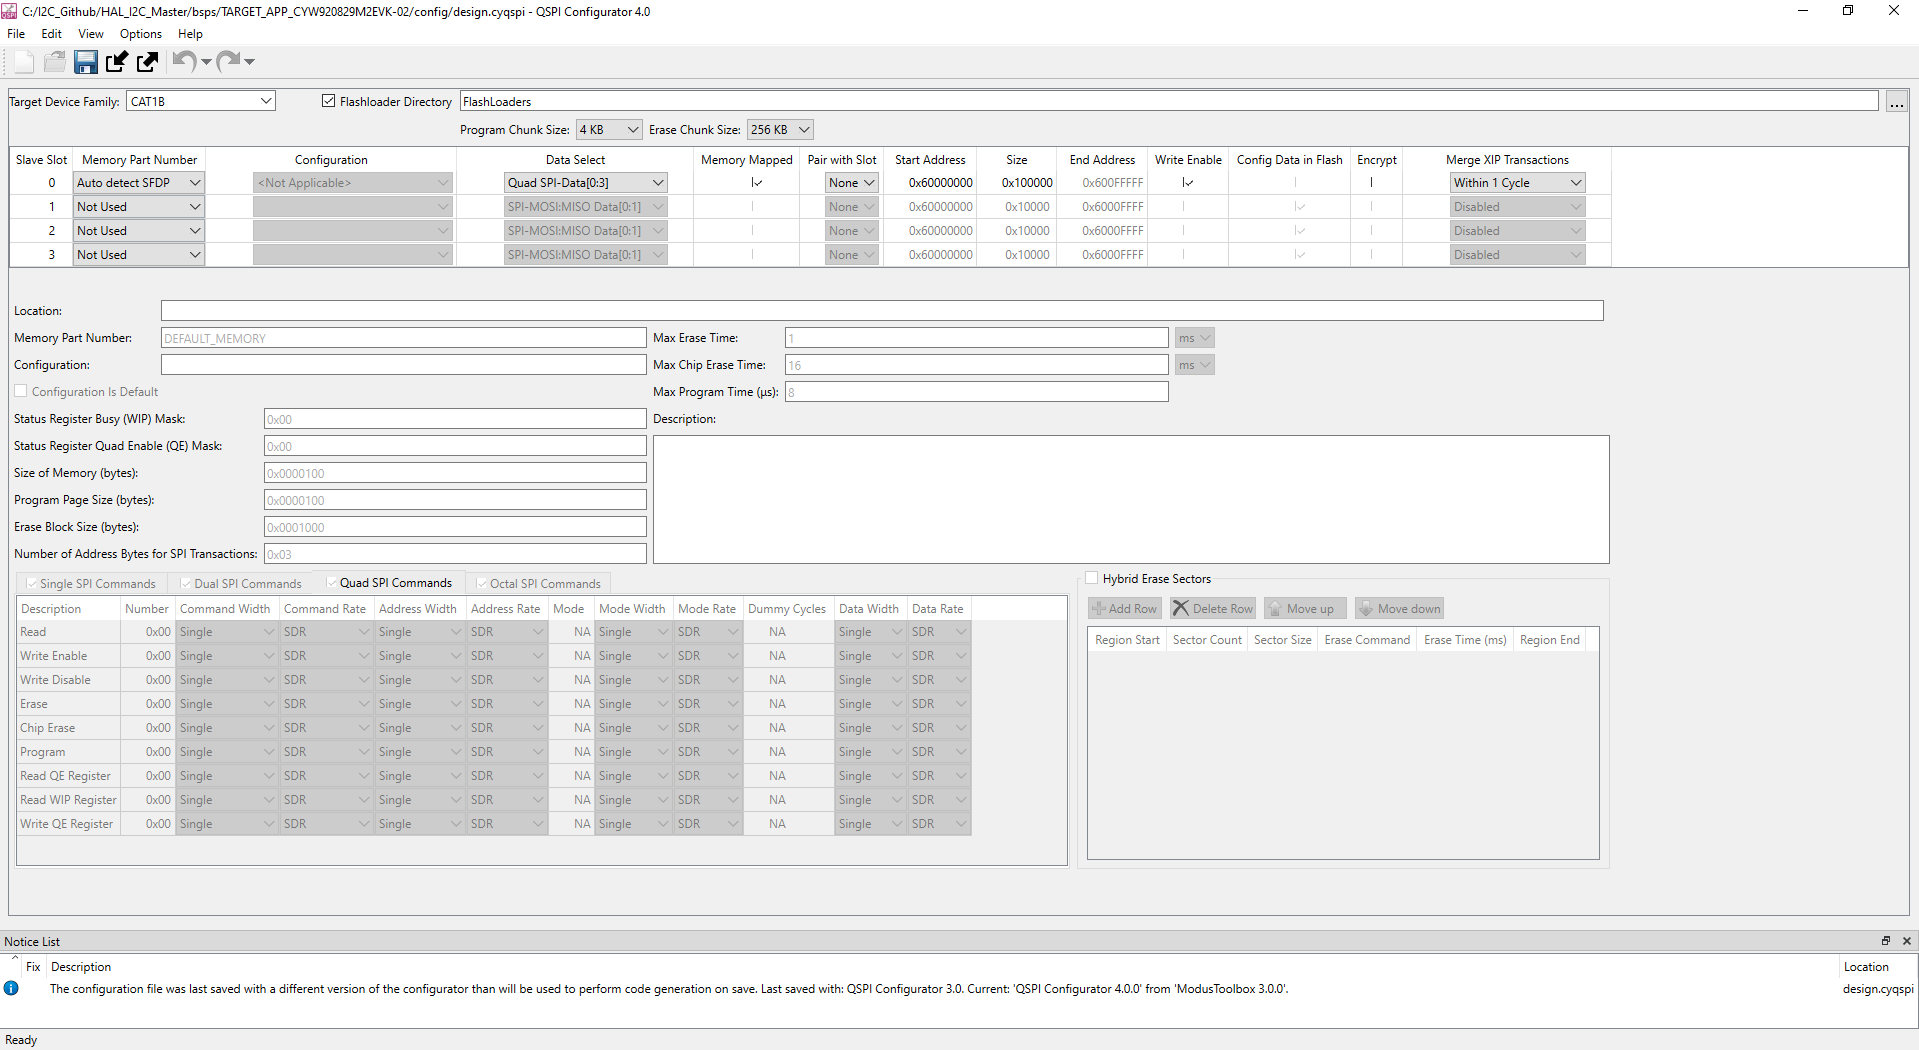Screen dimensions: 1919x1050
Task: Click the Write QE Register row description
Action: coord(66,824)
